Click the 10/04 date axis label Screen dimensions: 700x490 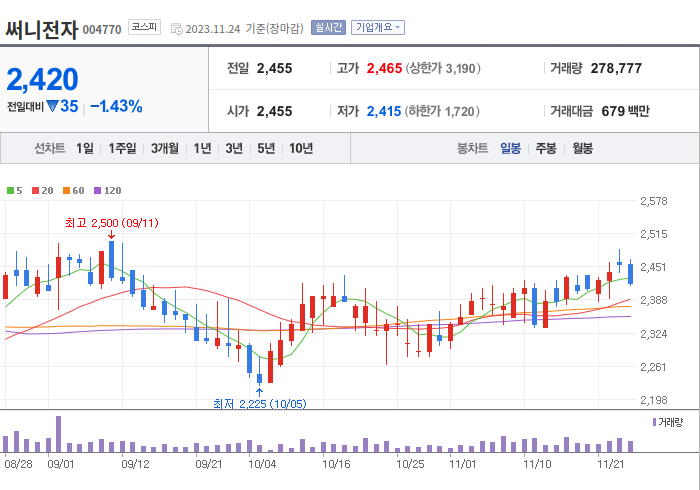[262, 464]
